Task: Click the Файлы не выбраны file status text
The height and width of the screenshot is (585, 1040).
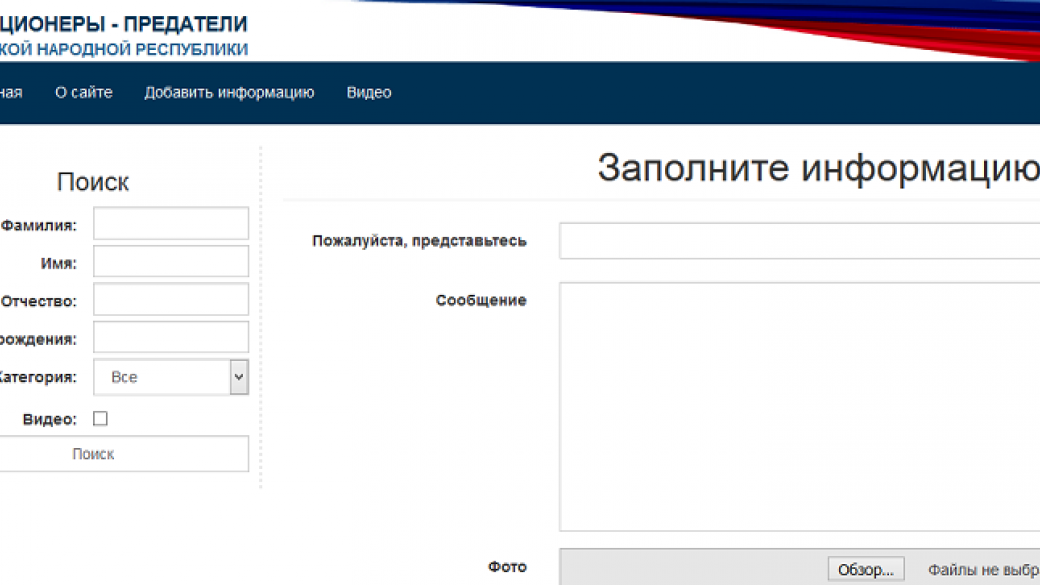Action: pos(983,570)
